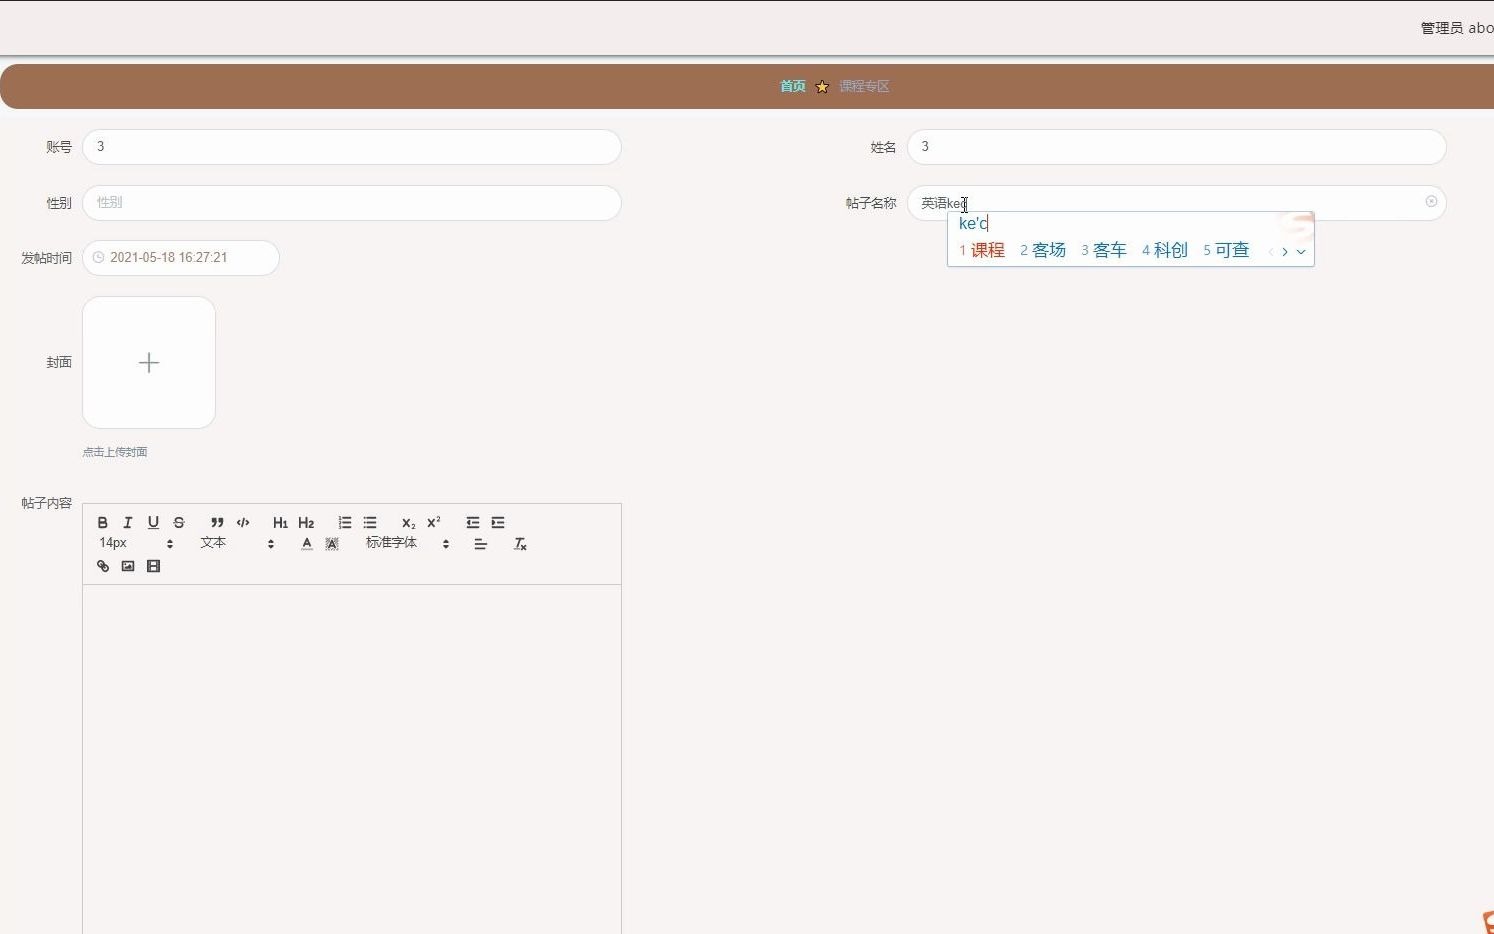Viewport: 1494px width, 934px height.
Task: Select IME candidate 客车
Action: [1104, 250]
